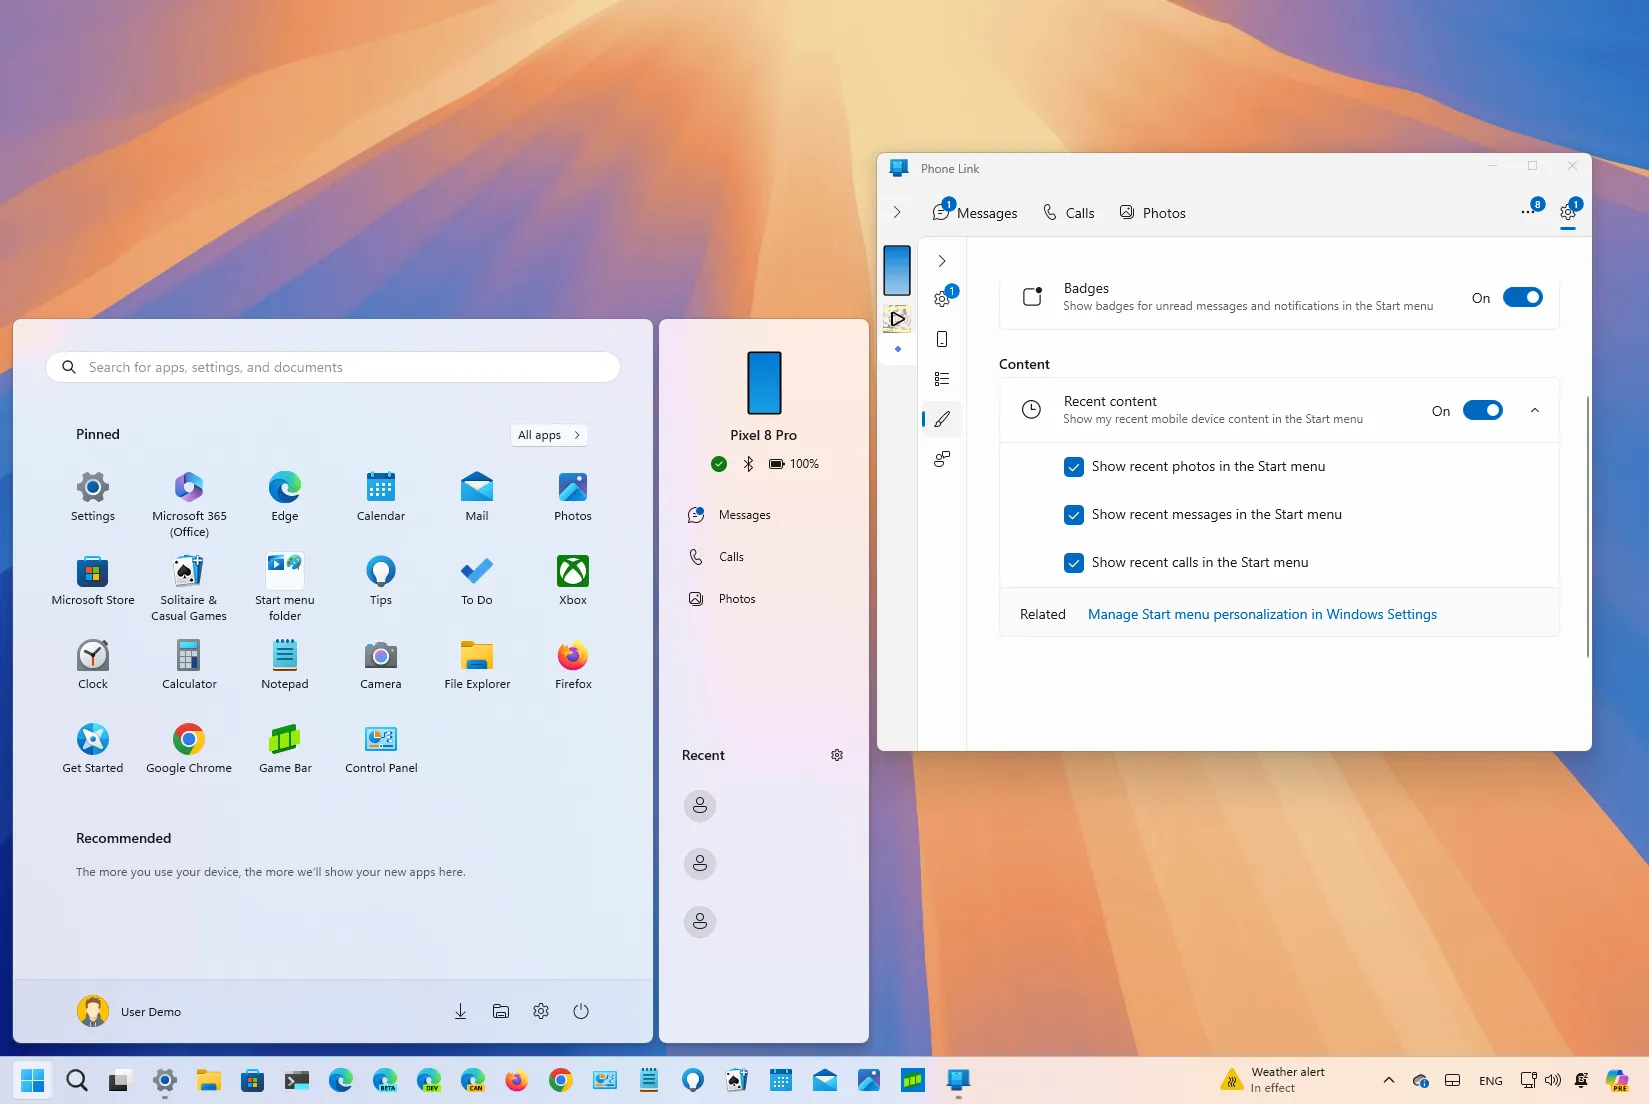Screen dimensions: 1649x1104
Task: Click Manage Start menu personalization in Windows Settings link
Action: [x=1262, y=614]
